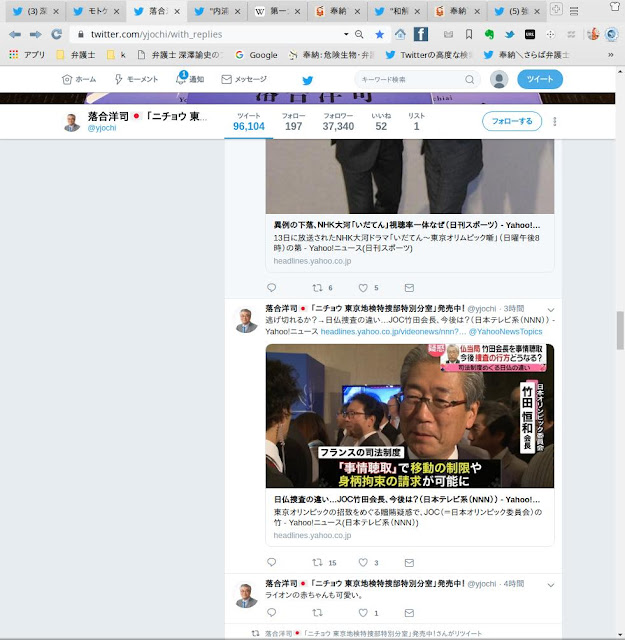The height and width of the screenshot is (640, 625).
Task: Open zoom magnifier icon in address bar
Action: pyautogui.click(x=359, y=35)
